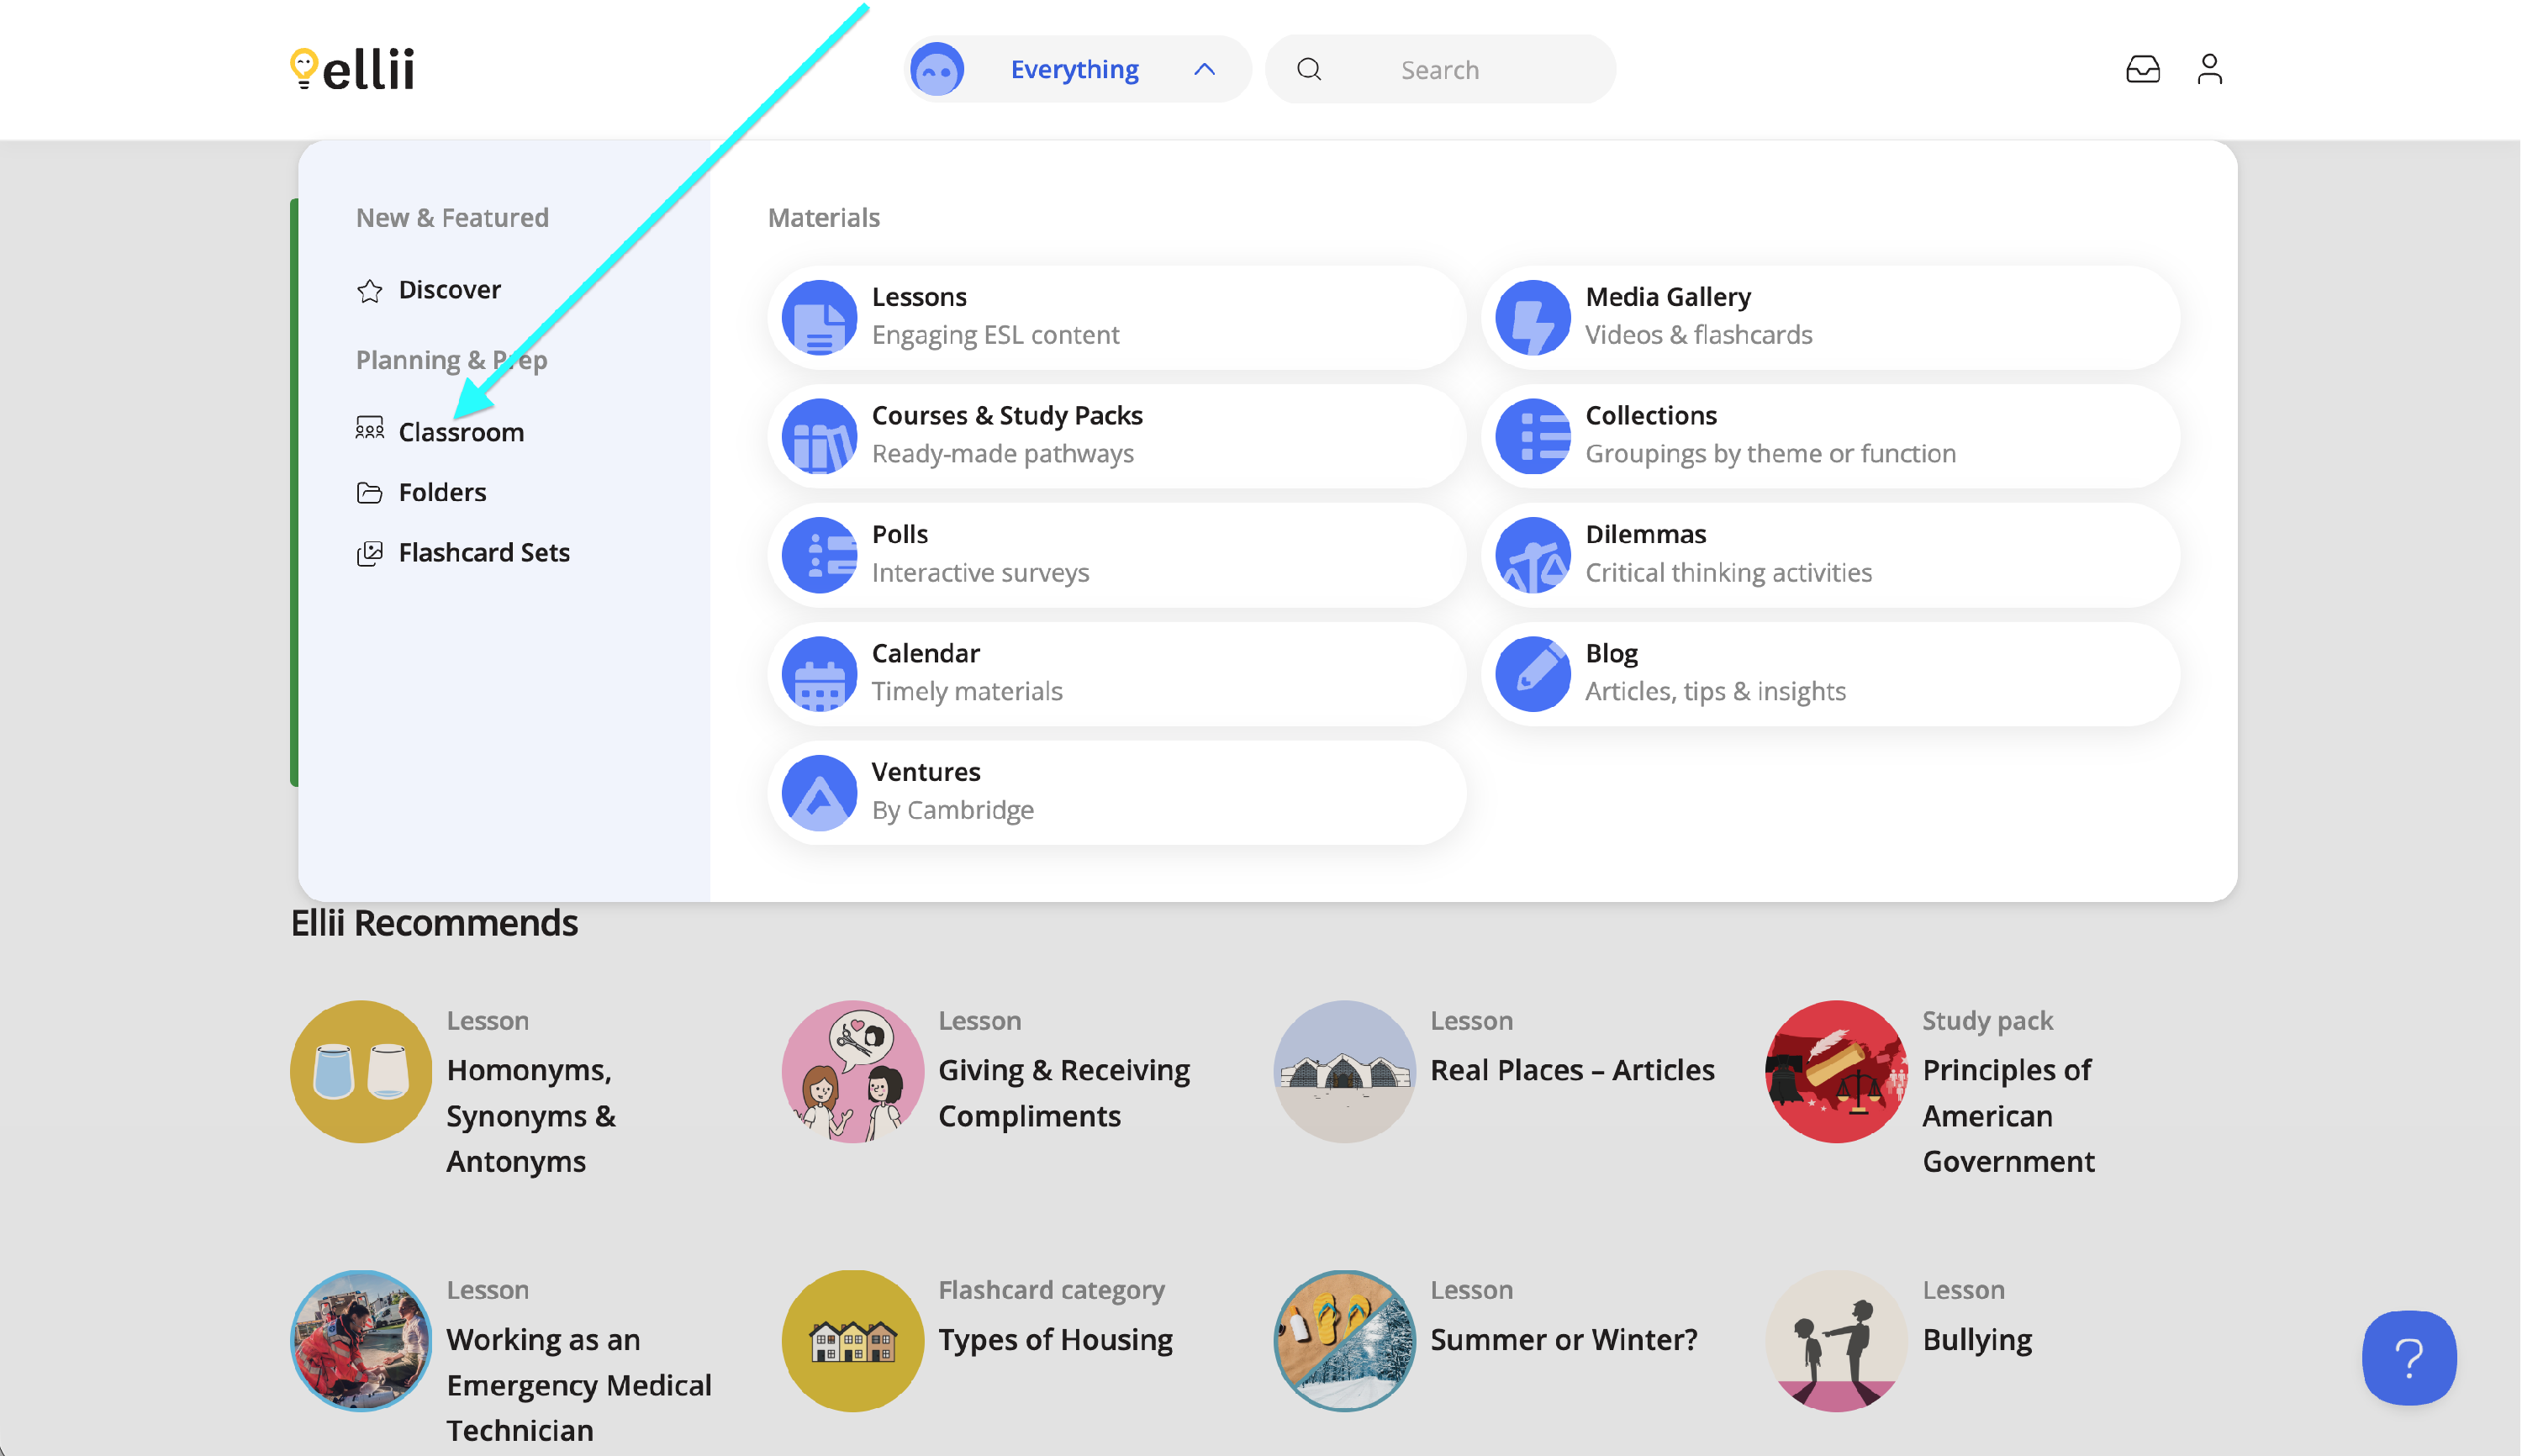This screenshot has width=2522, height=1456.
Task: Click the Lessons document icon
Action: [819, 317]
